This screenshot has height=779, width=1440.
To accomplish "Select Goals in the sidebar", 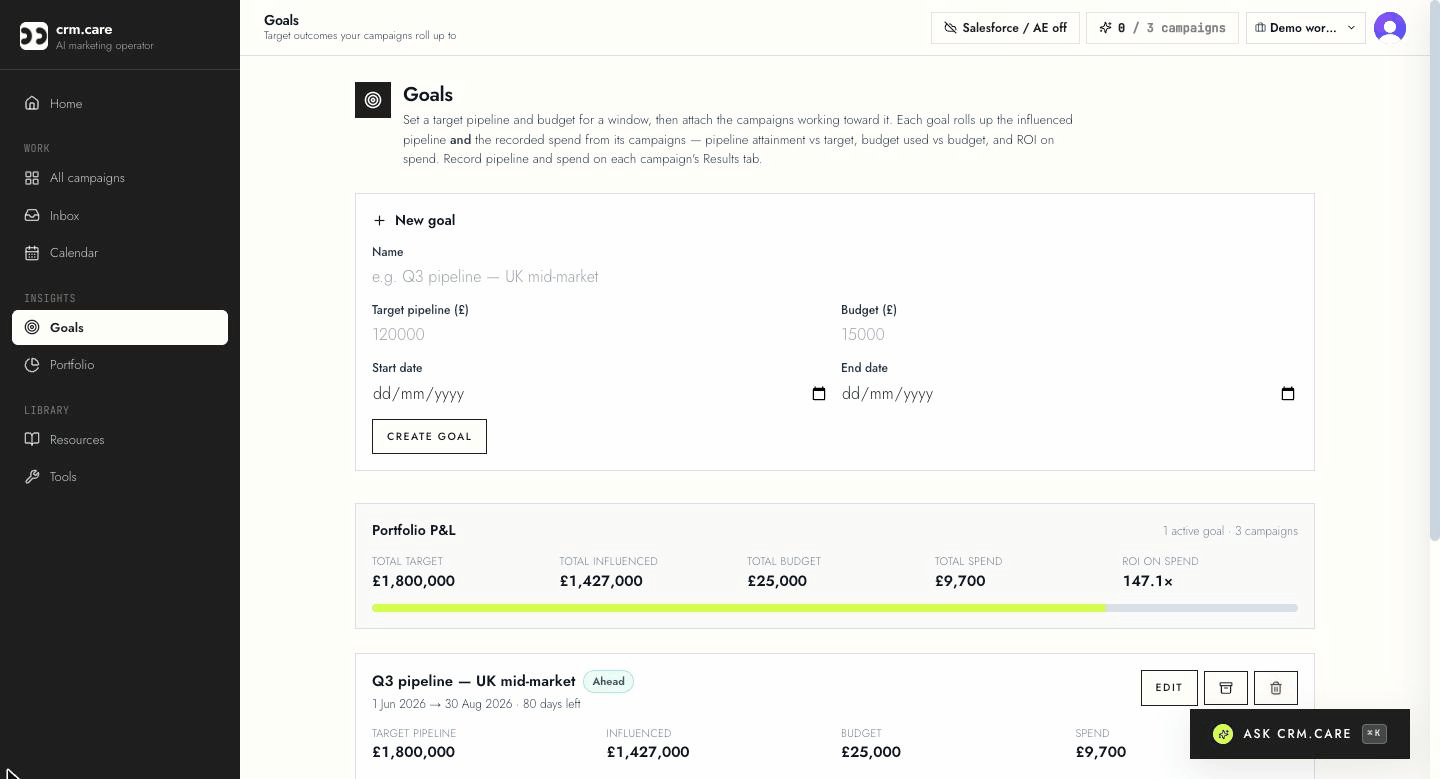I will pyautogui.click(x=120, y=327).
